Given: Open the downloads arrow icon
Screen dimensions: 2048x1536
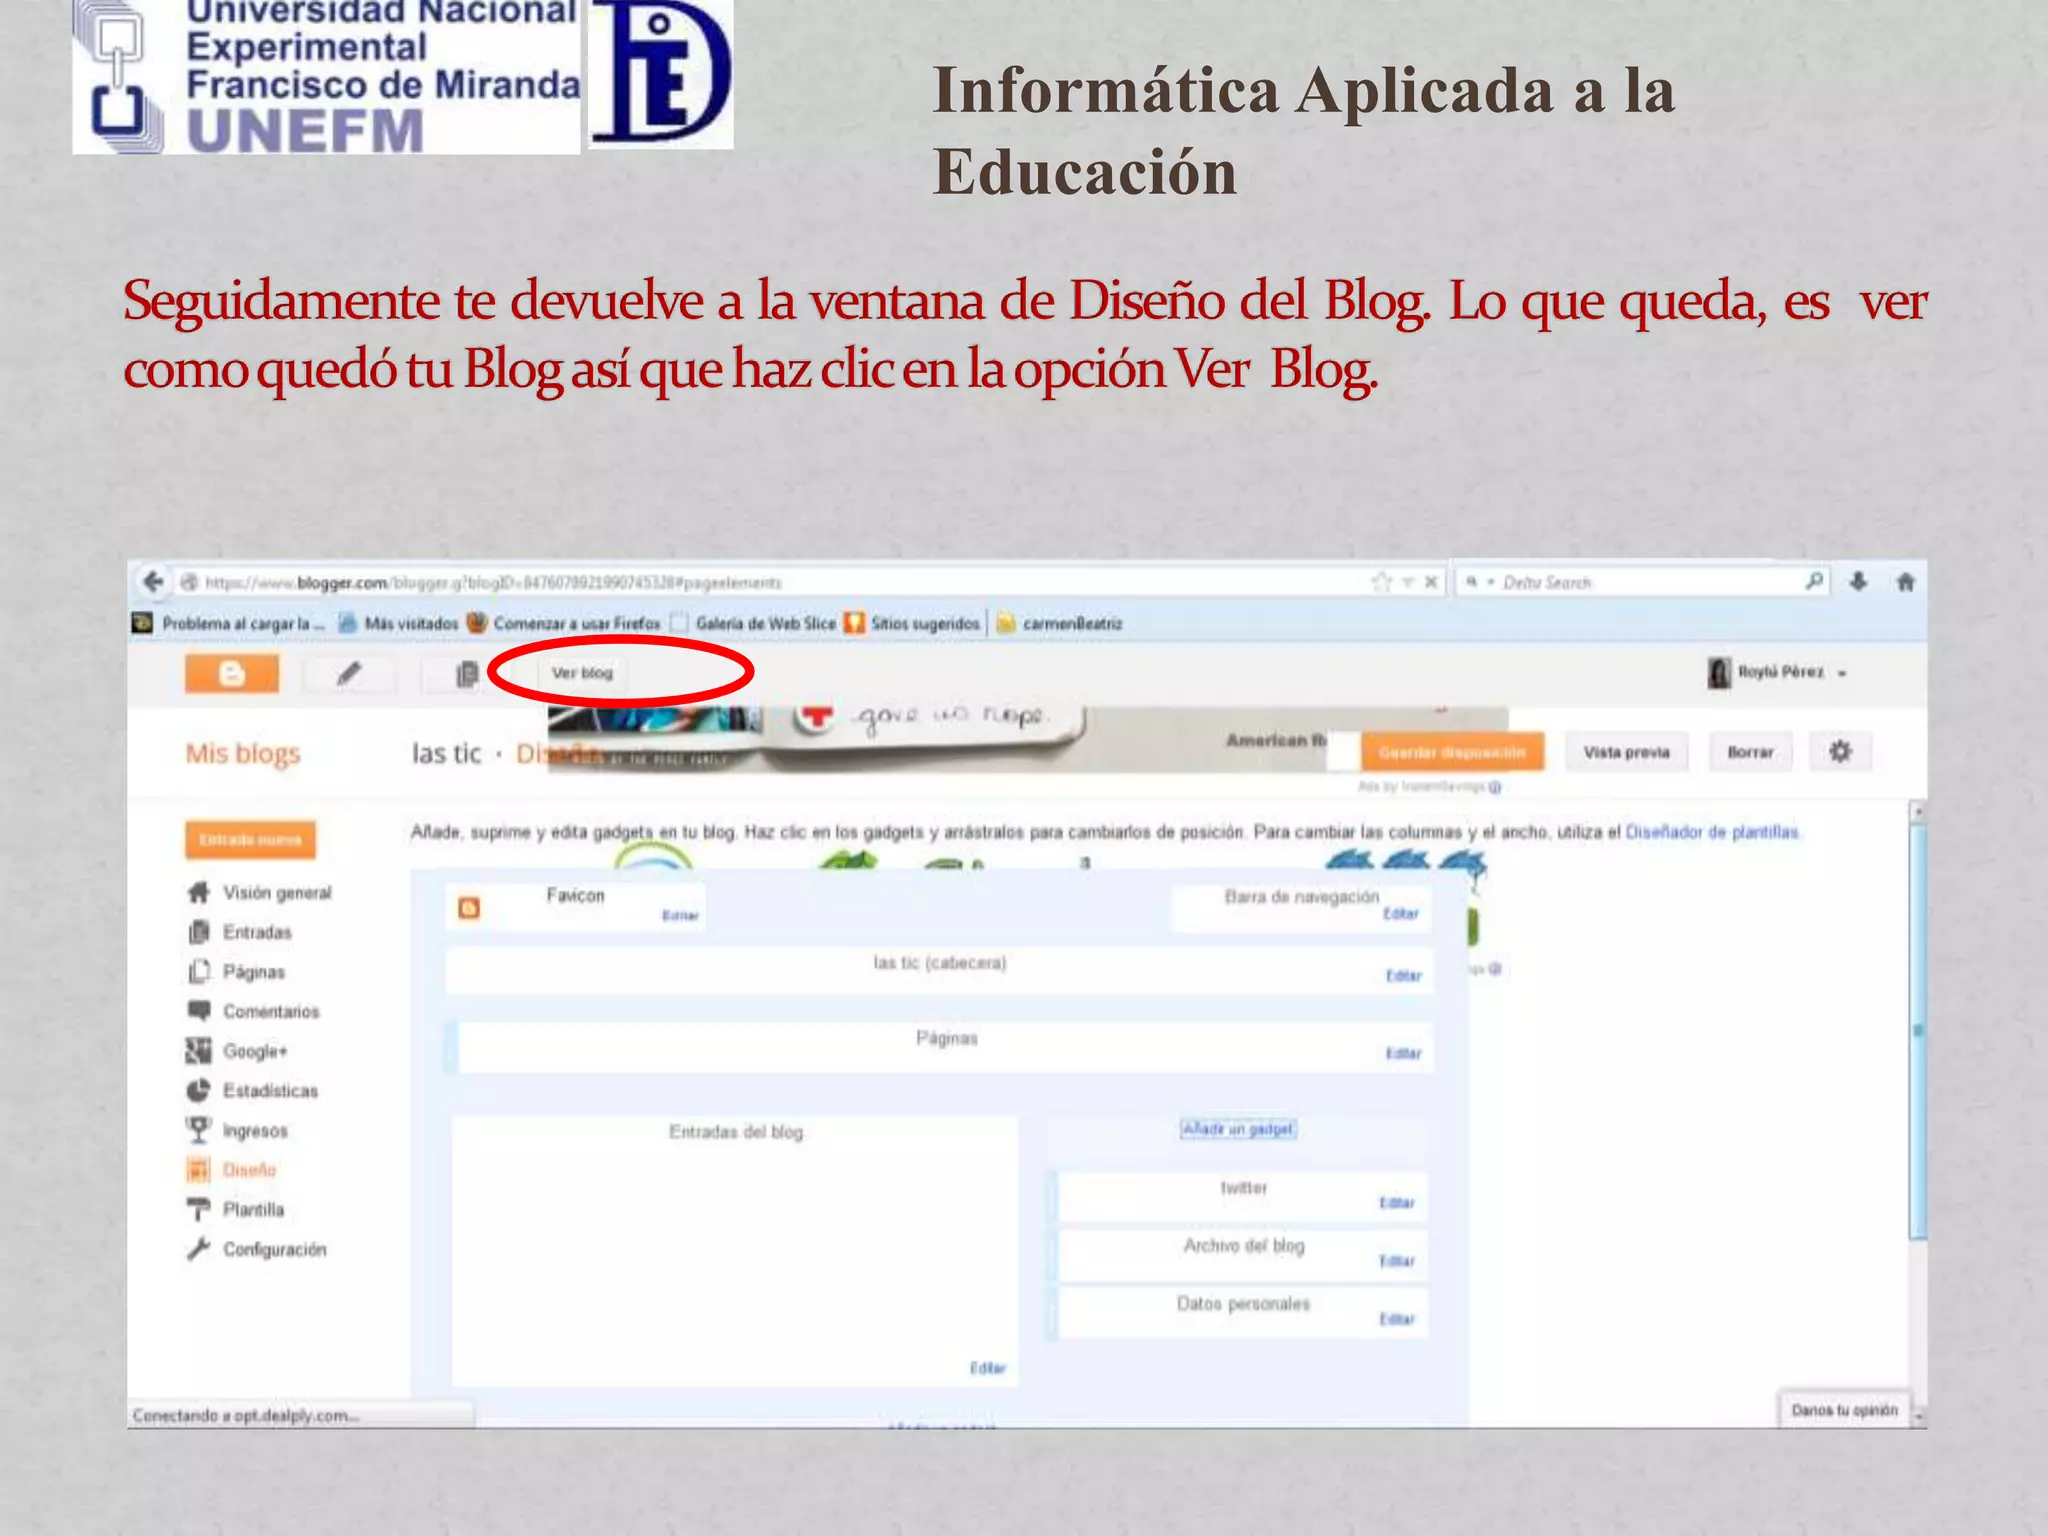Looking at the screenshot, I should pyautogui.click(x=1859, y=581).
